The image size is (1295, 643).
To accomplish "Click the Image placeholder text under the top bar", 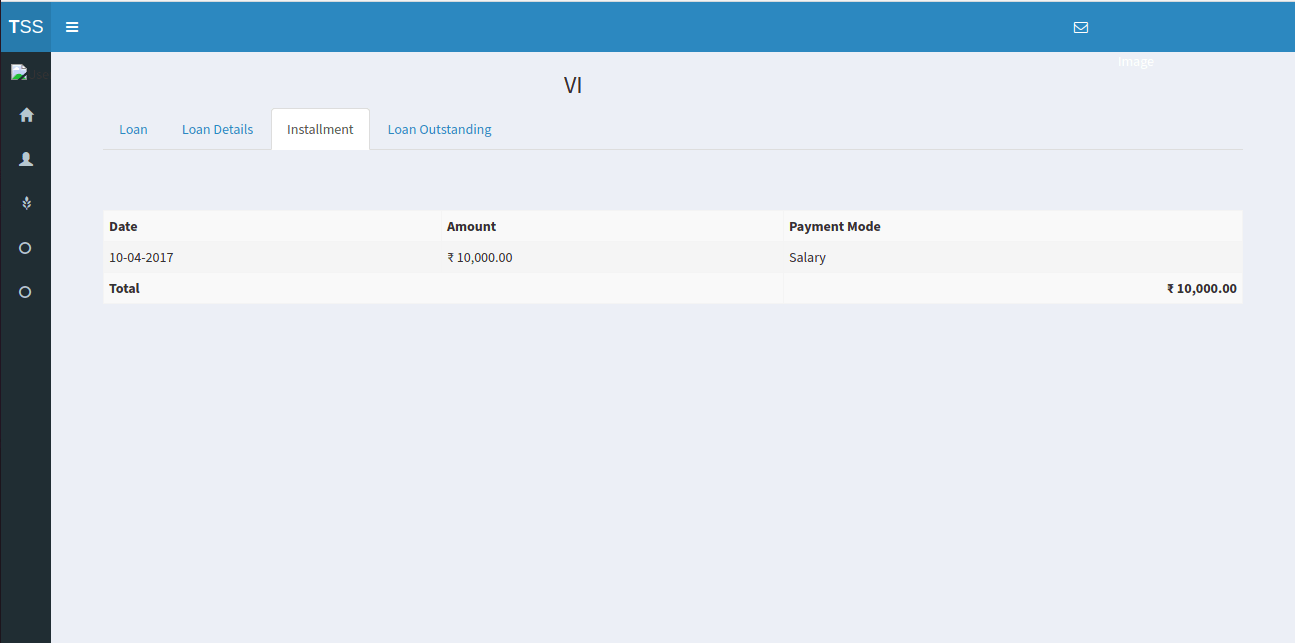I will [1135, 62].
